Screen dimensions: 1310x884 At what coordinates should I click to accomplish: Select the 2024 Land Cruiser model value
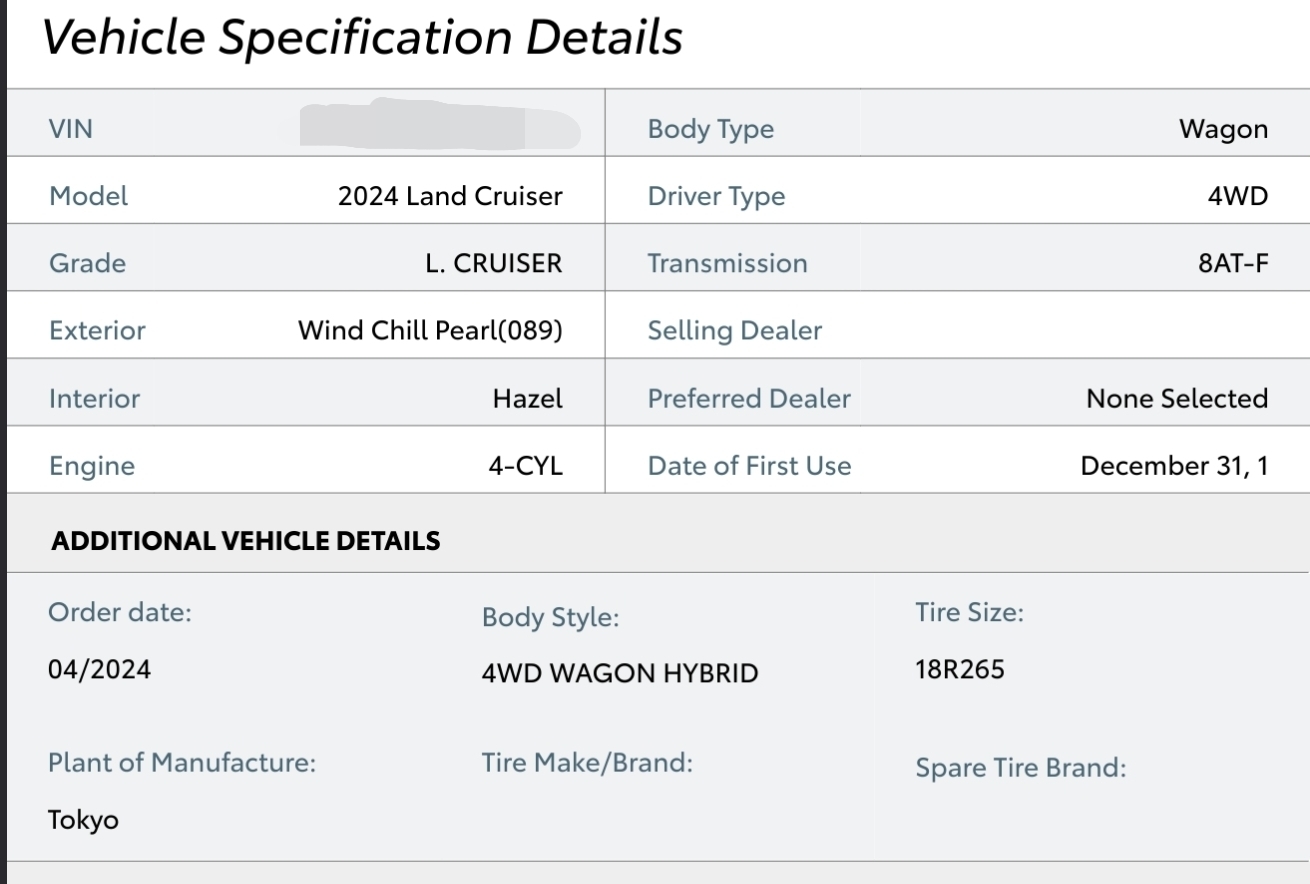[450, 196]
